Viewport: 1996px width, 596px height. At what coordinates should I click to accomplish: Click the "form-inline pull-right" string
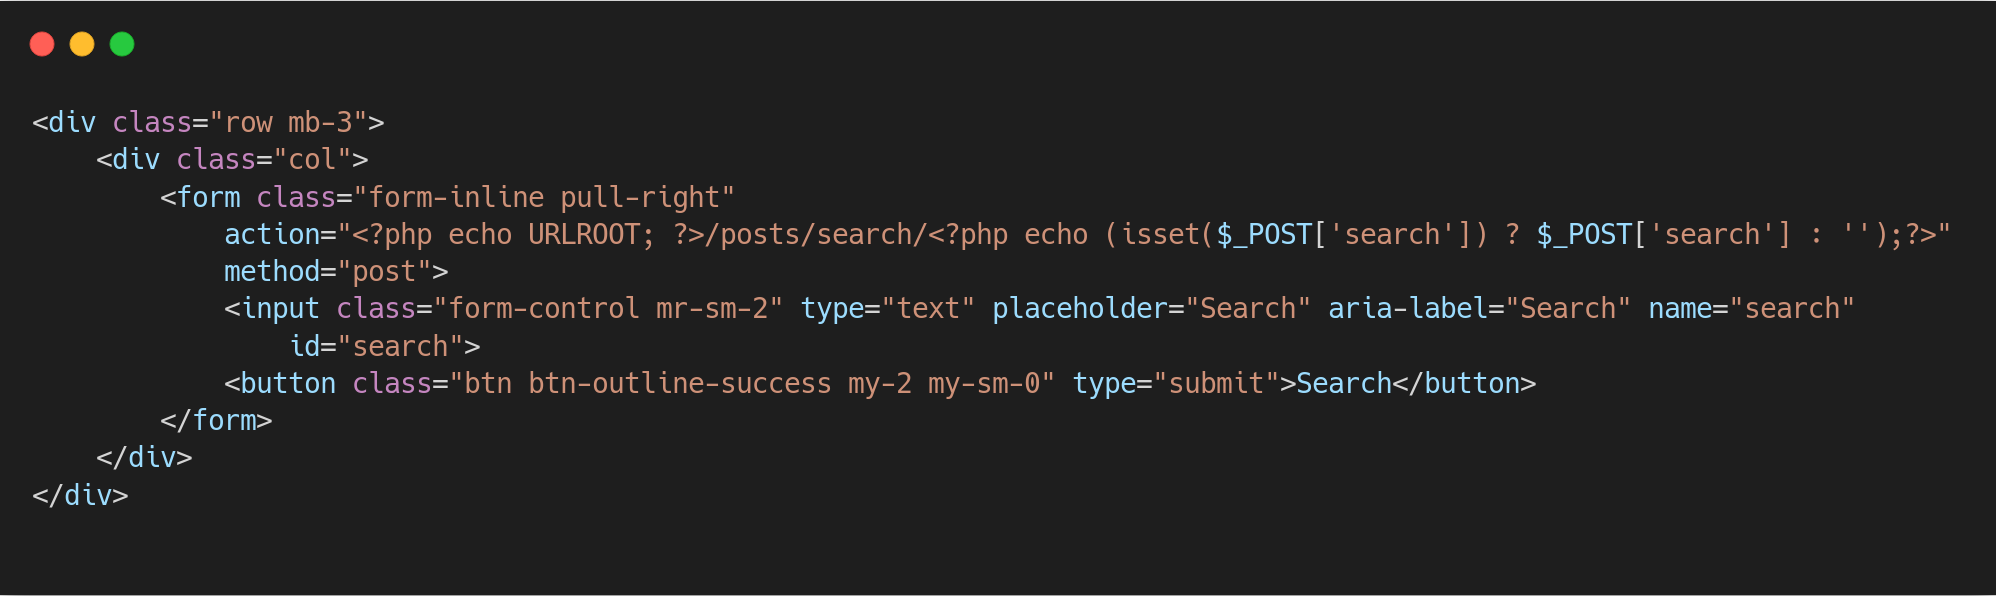pos(544,197)
